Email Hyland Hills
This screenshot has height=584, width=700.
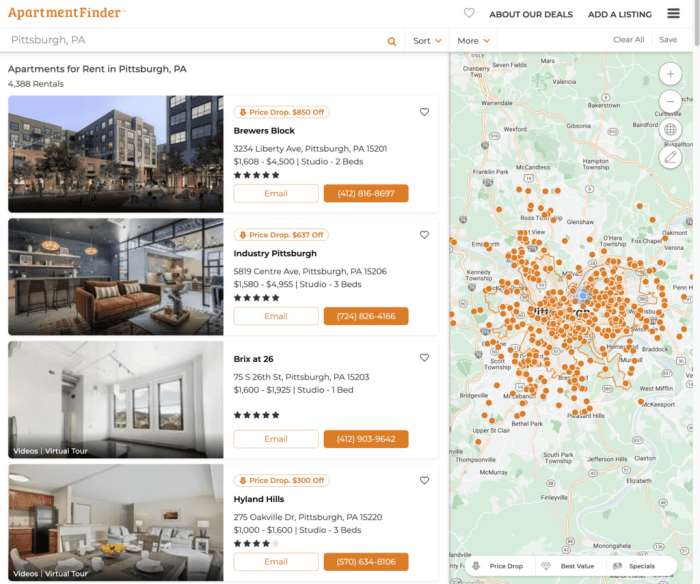(276, 562)
